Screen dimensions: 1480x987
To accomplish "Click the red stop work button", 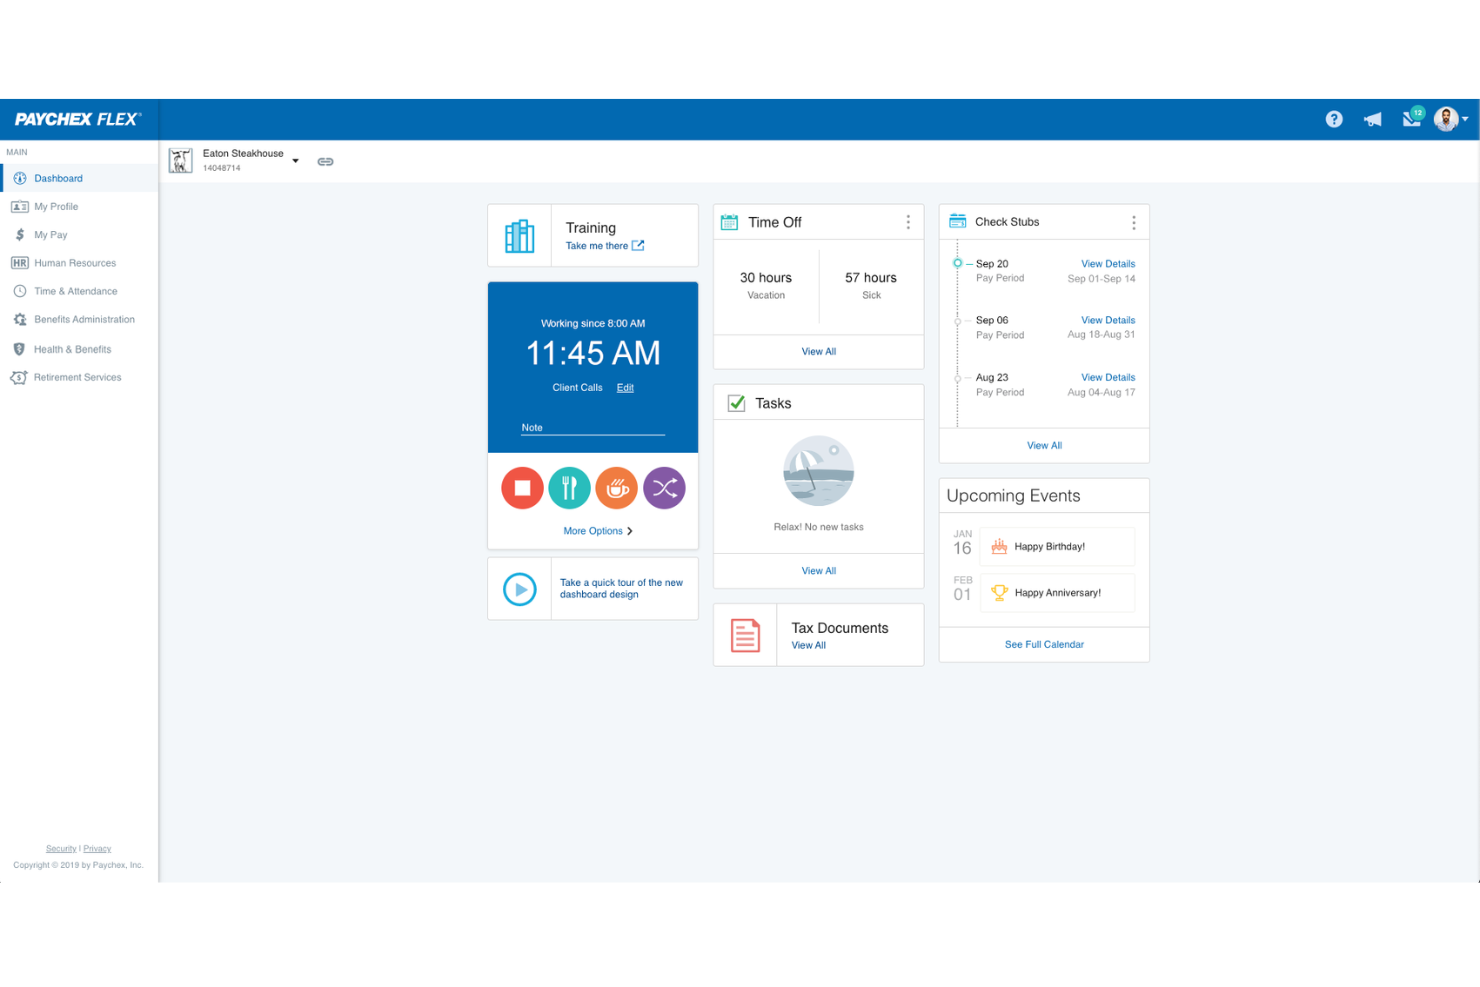I will tap(522, 488).
